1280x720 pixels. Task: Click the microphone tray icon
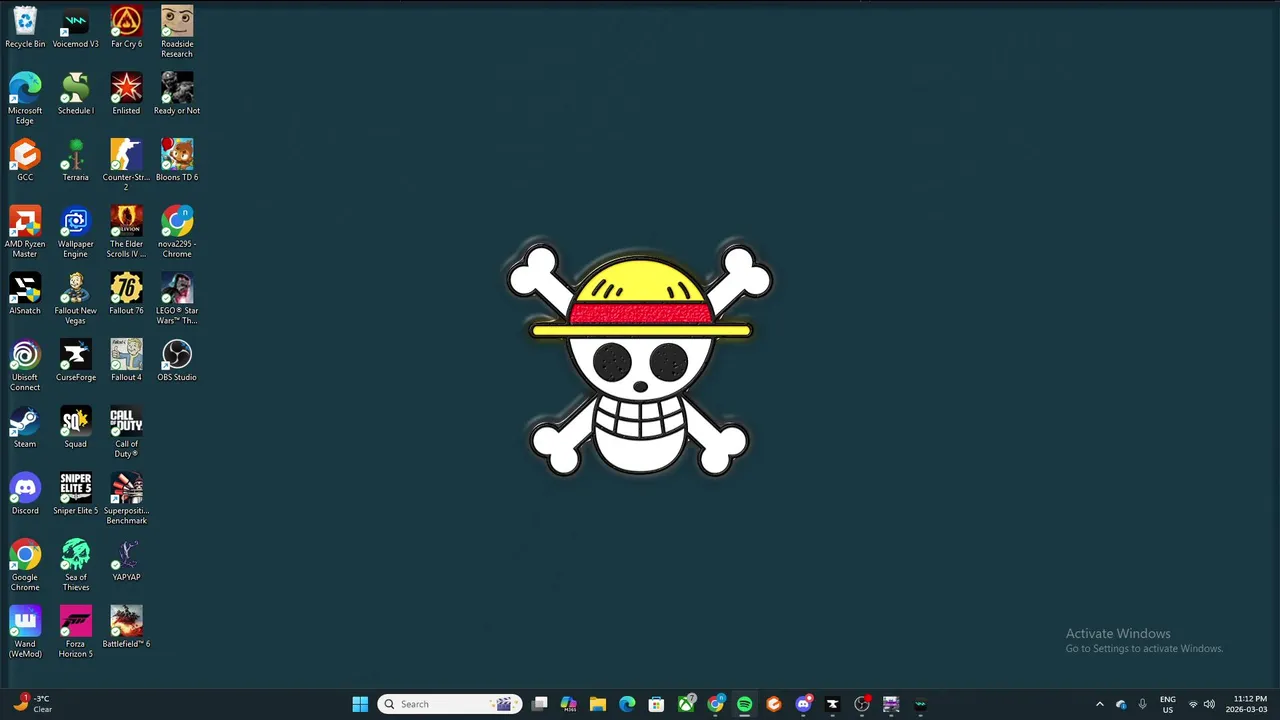[x=1142, y=704]
